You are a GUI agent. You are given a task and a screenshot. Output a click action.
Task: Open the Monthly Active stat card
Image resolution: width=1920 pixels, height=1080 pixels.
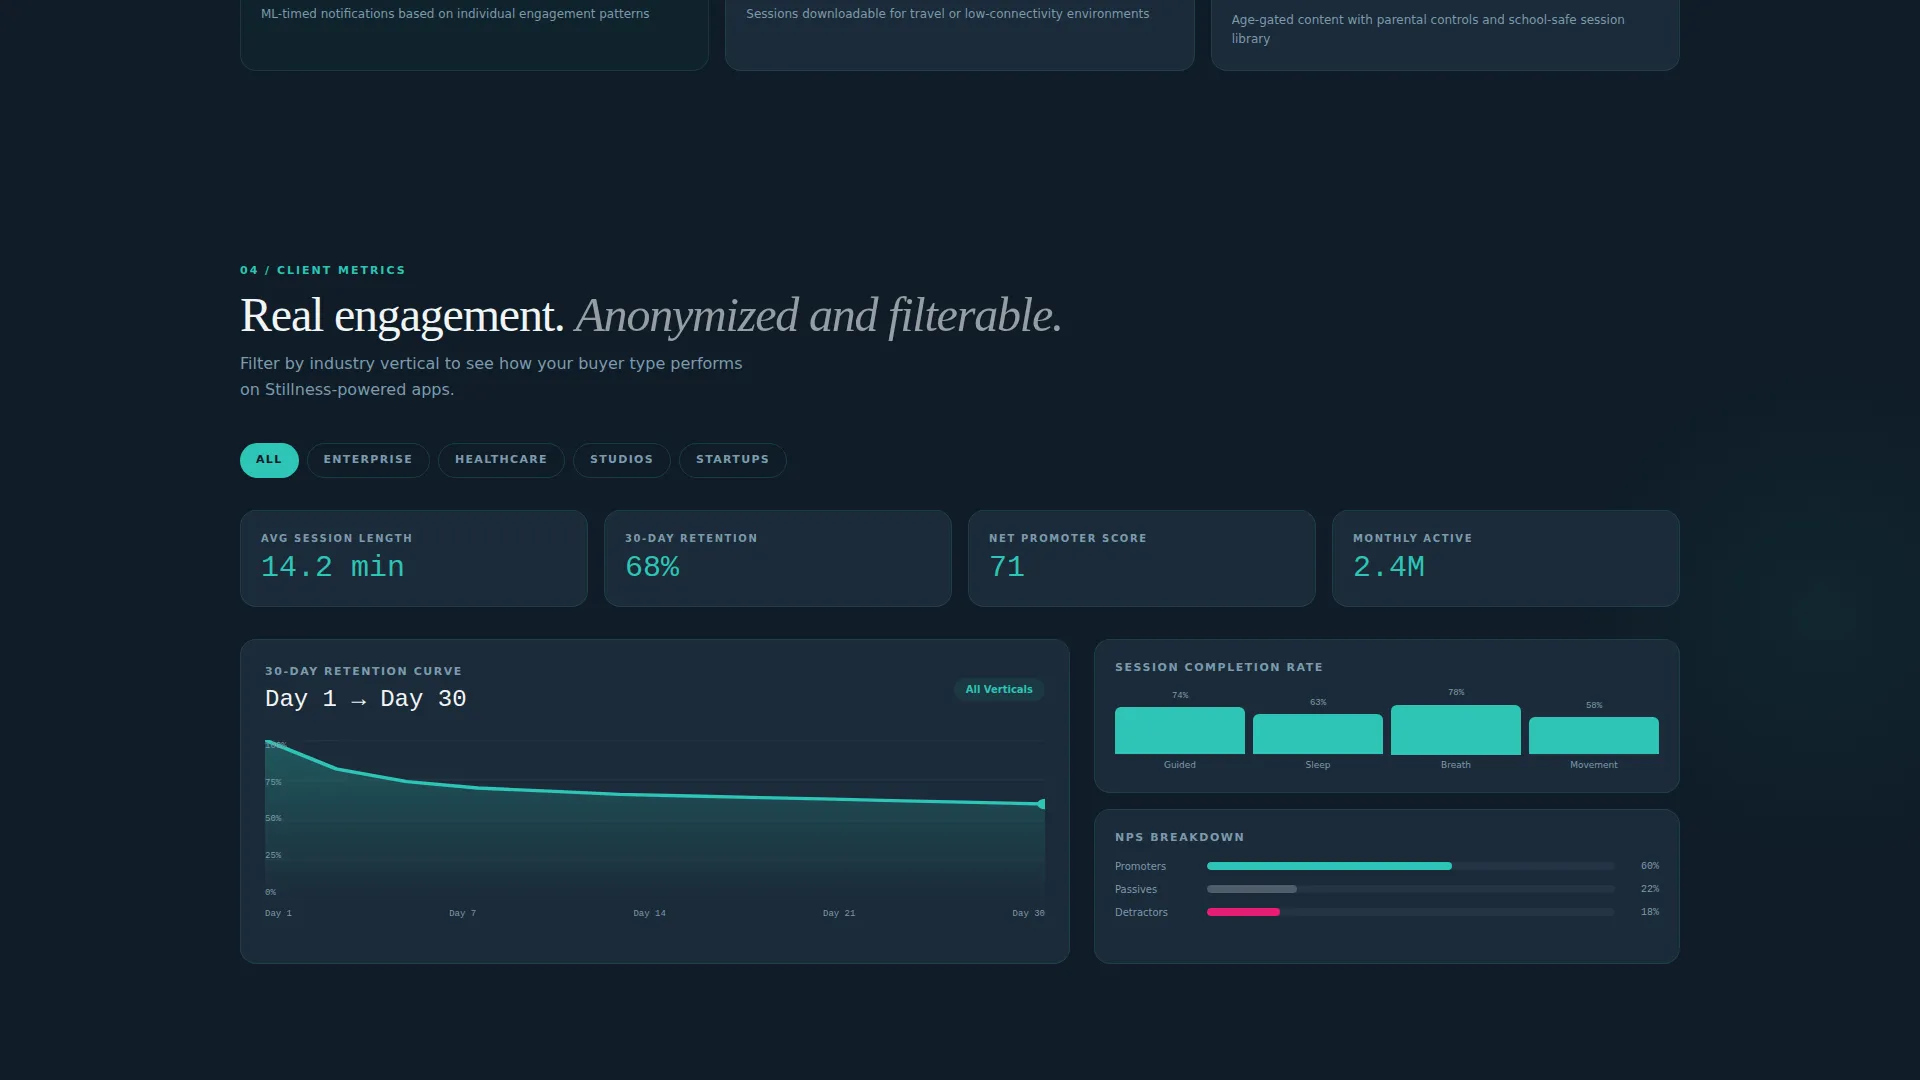(1505, 558)
